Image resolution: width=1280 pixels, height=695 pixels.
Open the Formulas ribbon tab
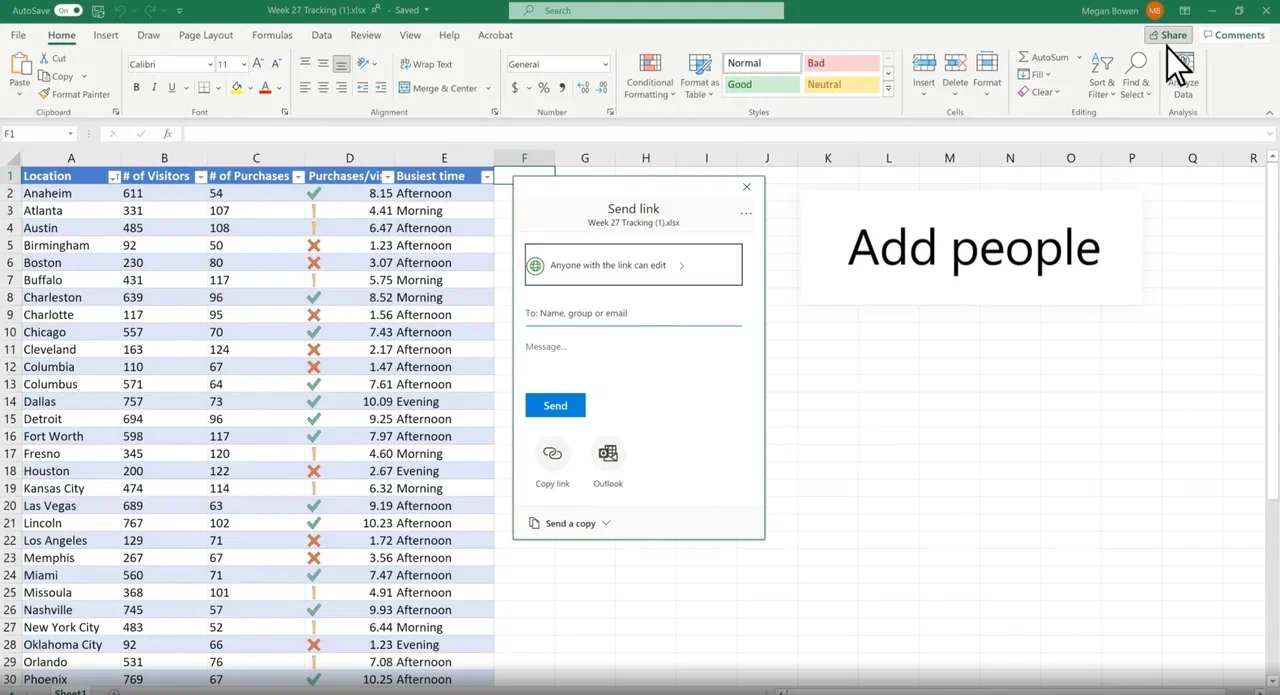(272, 35)
